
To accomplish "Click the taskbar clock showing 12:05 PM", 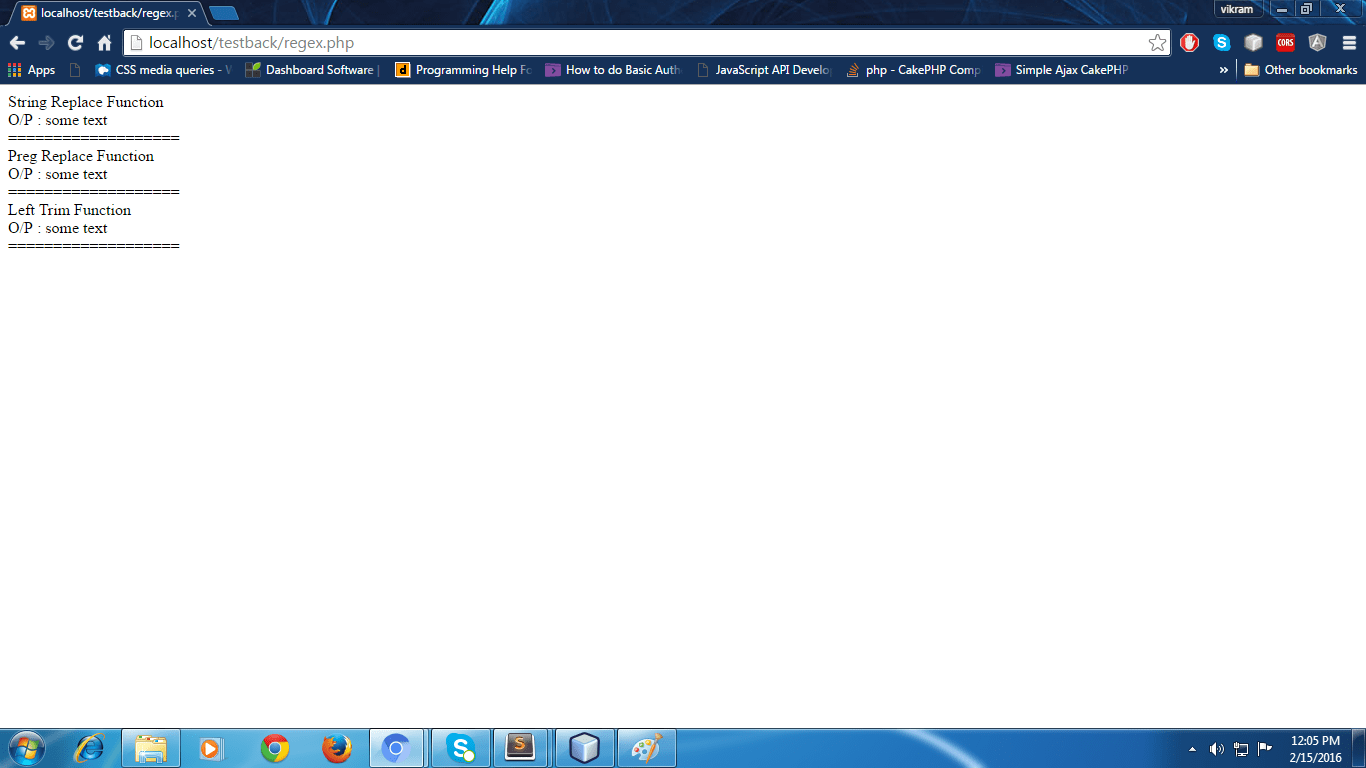I will pyautogui.click(x=1315, y=749).
